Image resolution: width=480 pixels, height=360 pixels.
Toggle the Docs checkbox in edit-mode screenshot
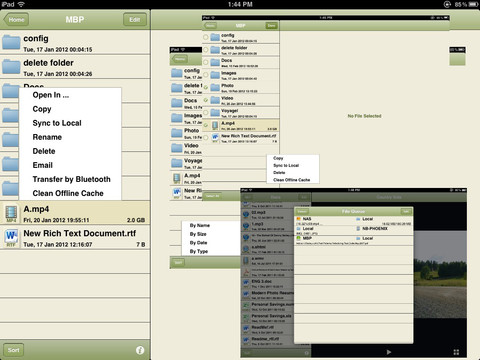206,62
